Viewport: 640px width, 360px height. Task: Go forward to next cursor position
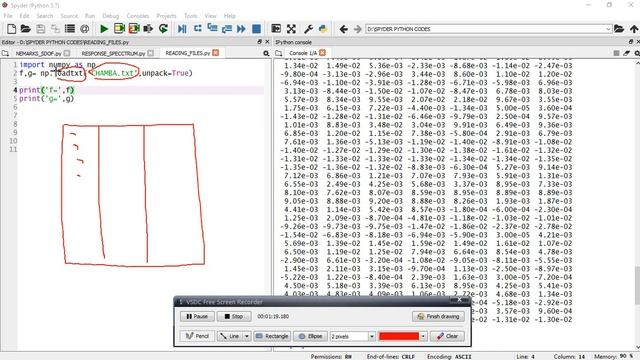tap(358, 29)
